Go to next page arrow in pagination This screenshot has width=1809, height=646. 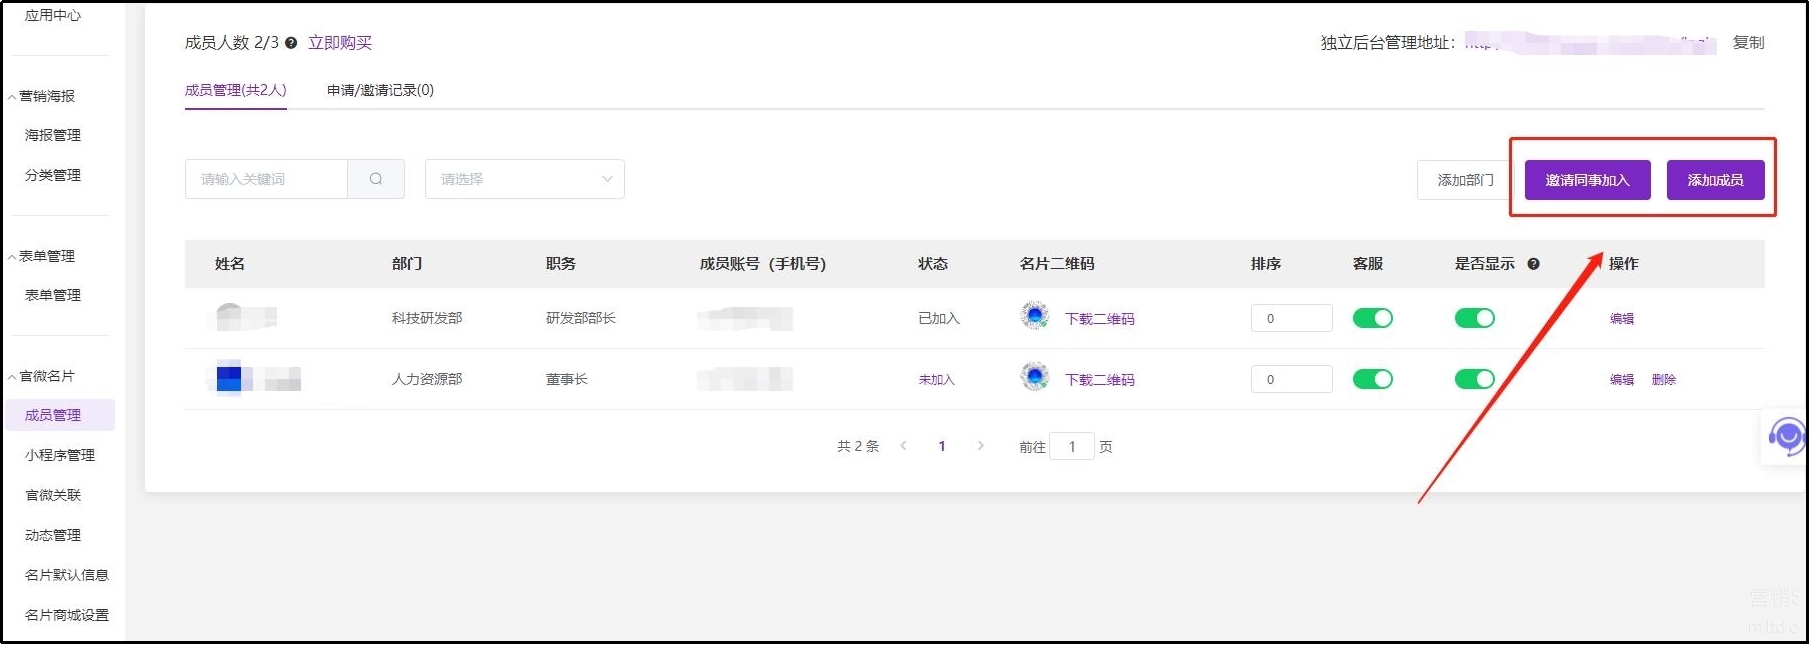coord(980,446)
